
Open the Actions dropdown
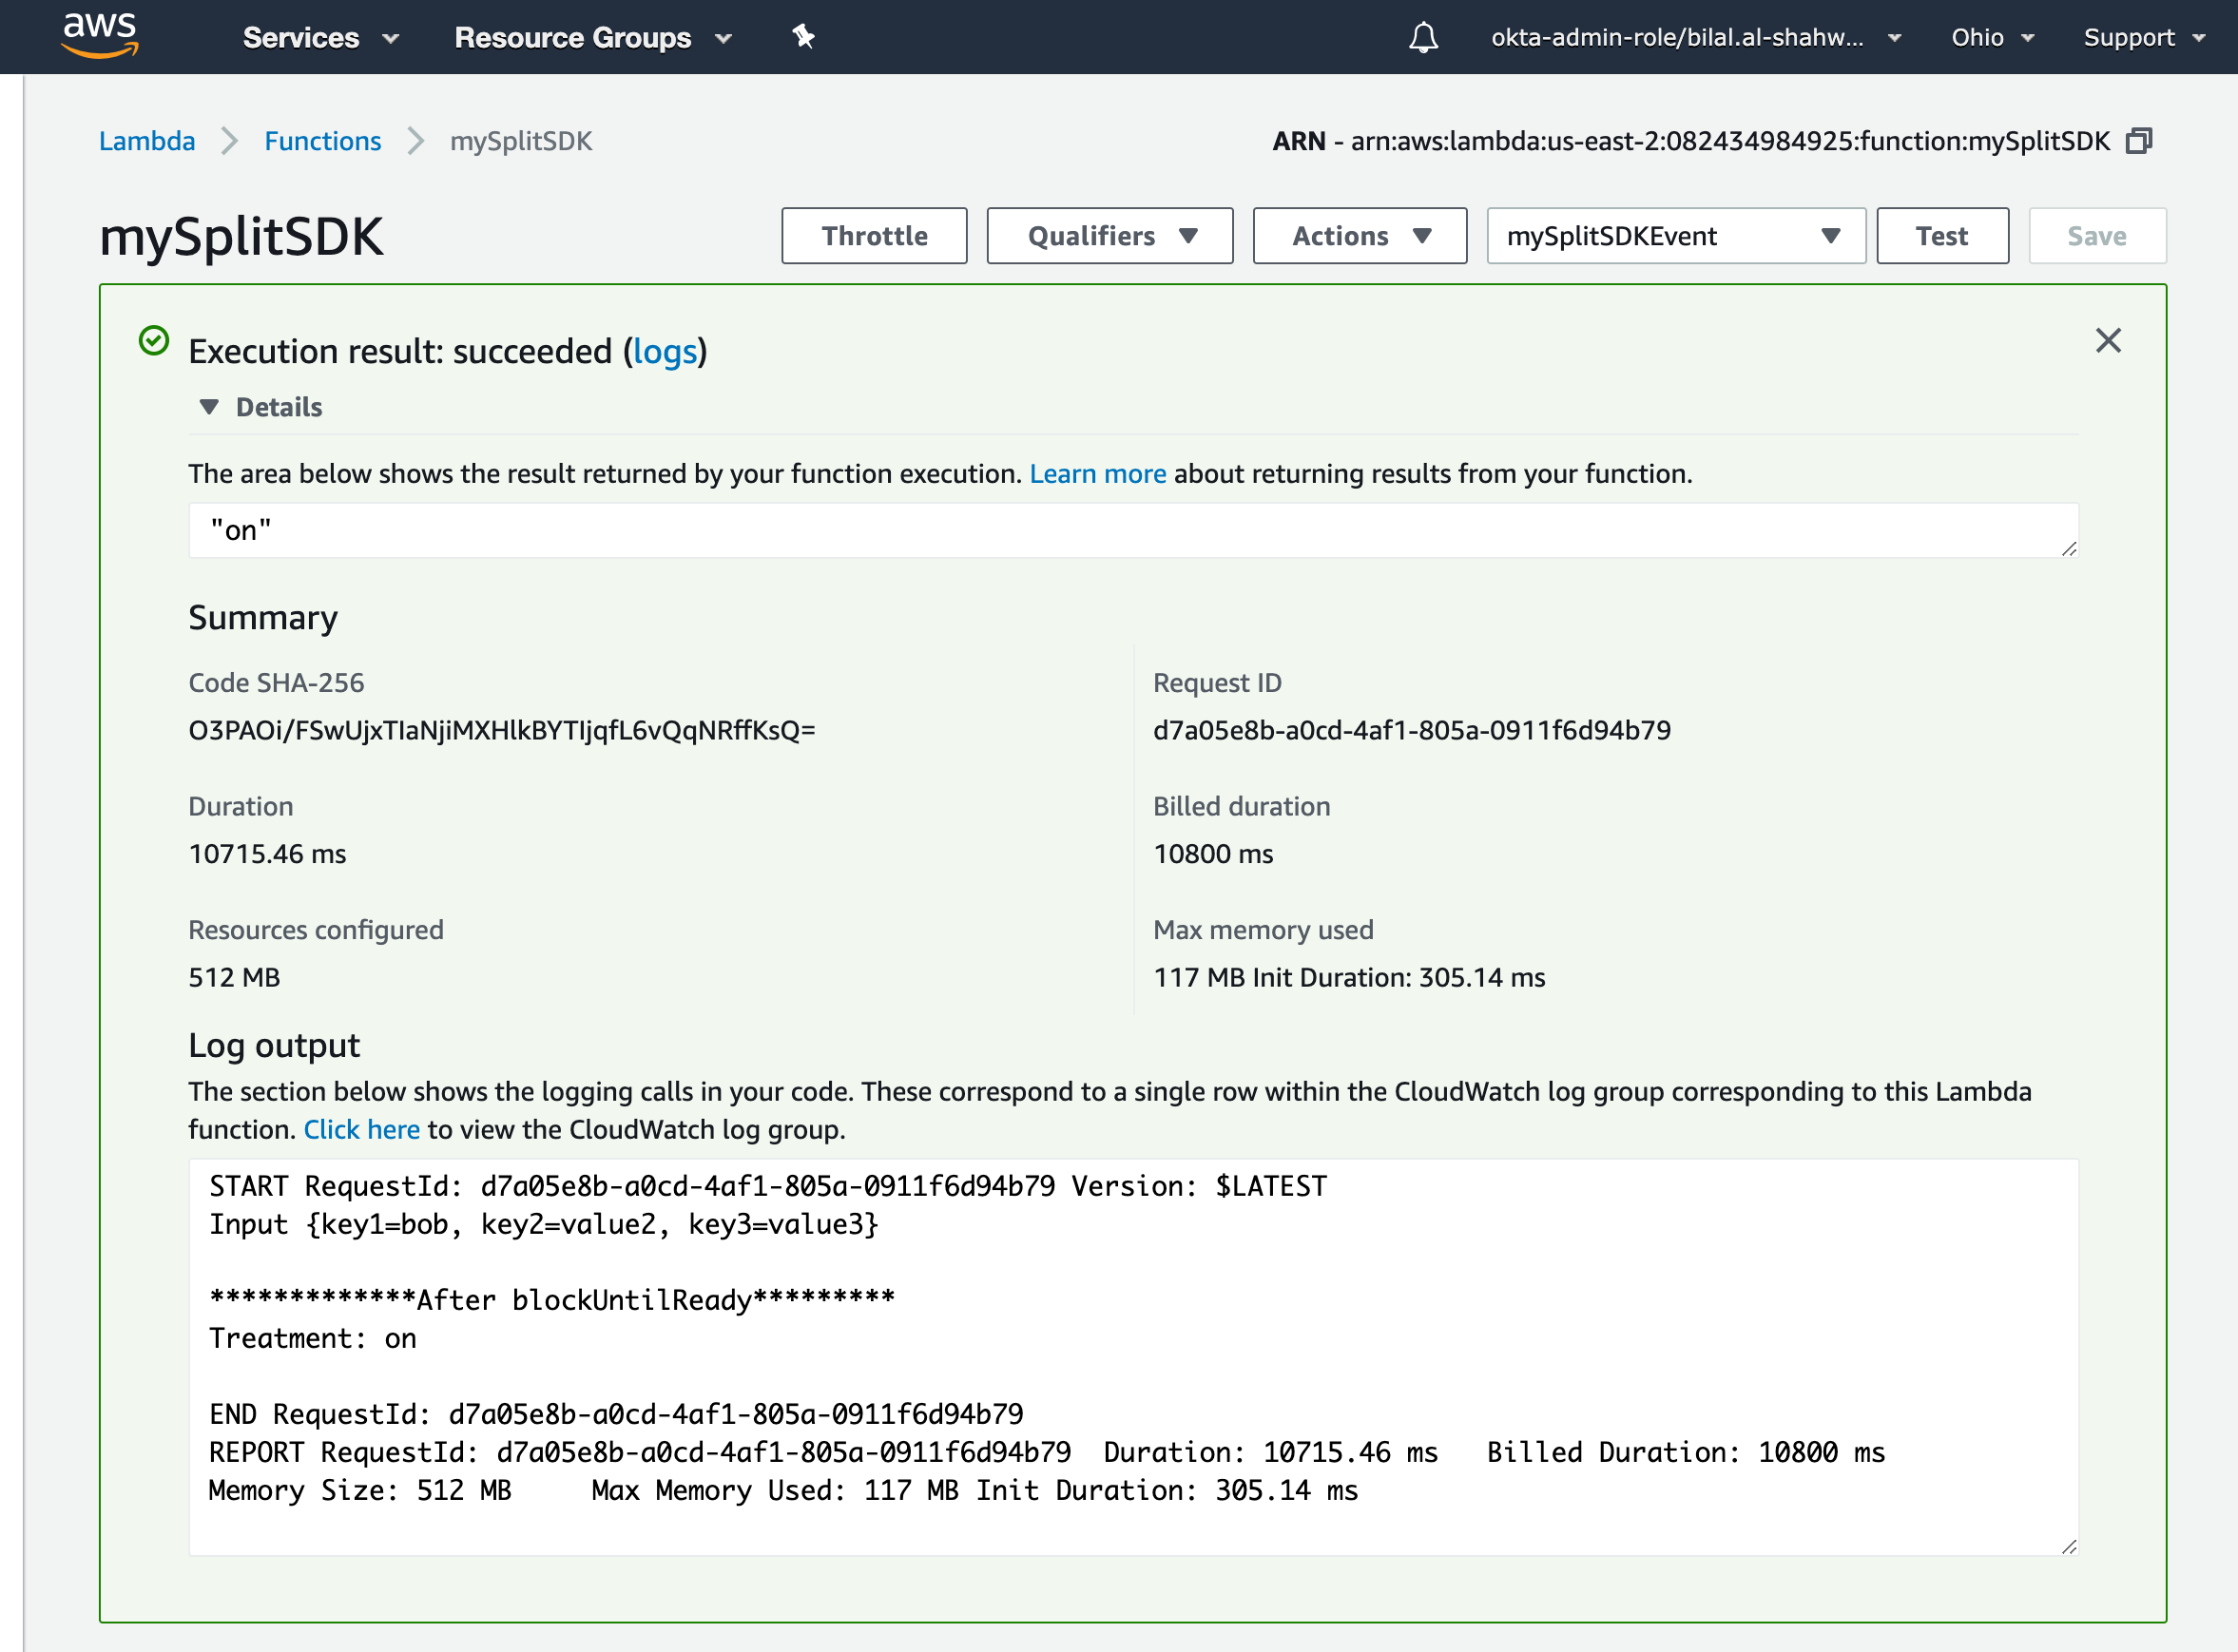click(x=1359, y=236)
